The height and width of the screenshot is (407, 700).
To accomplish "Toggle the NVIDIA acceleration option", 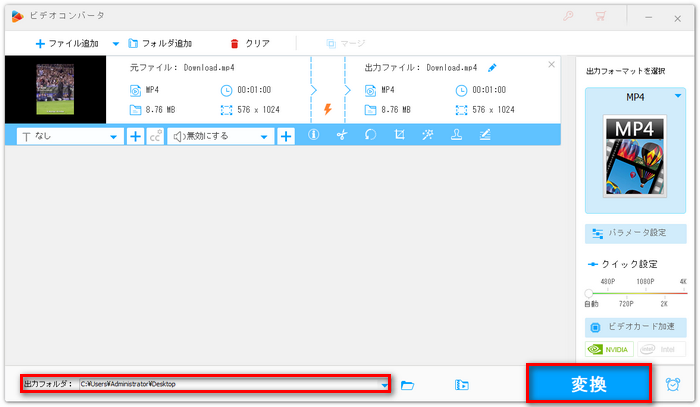I will pos(609,350).
